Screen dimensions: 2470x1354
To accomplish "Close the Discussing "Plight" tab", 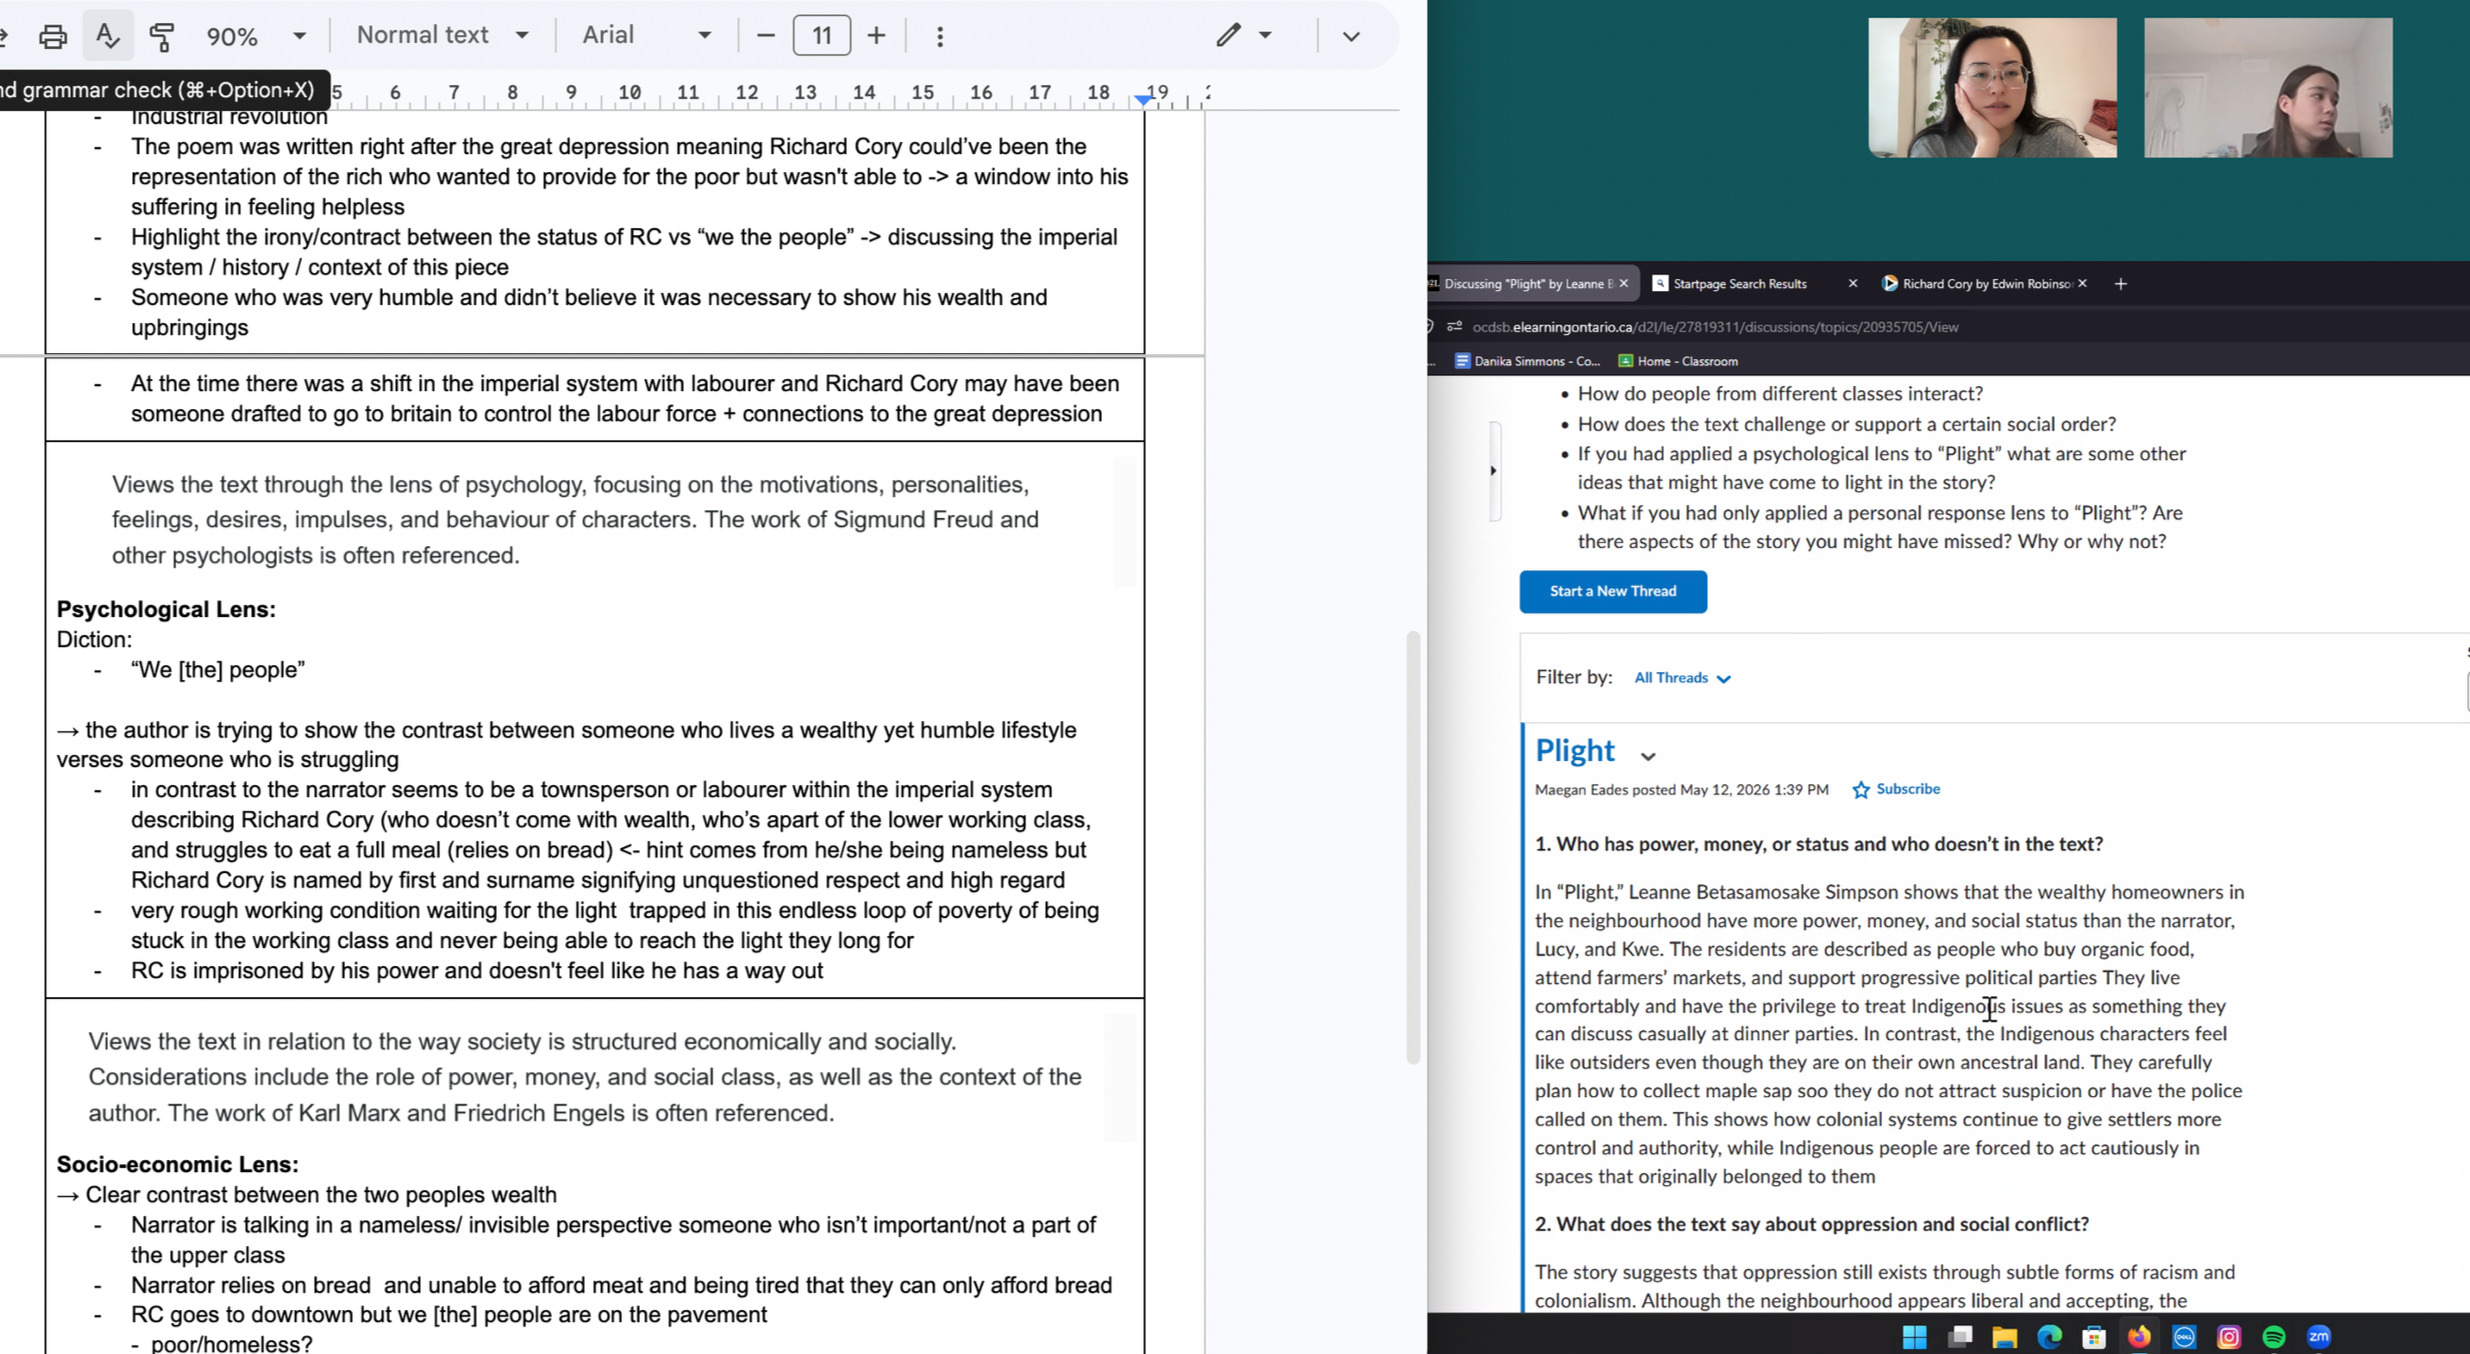I will (x=1624, y=284).
